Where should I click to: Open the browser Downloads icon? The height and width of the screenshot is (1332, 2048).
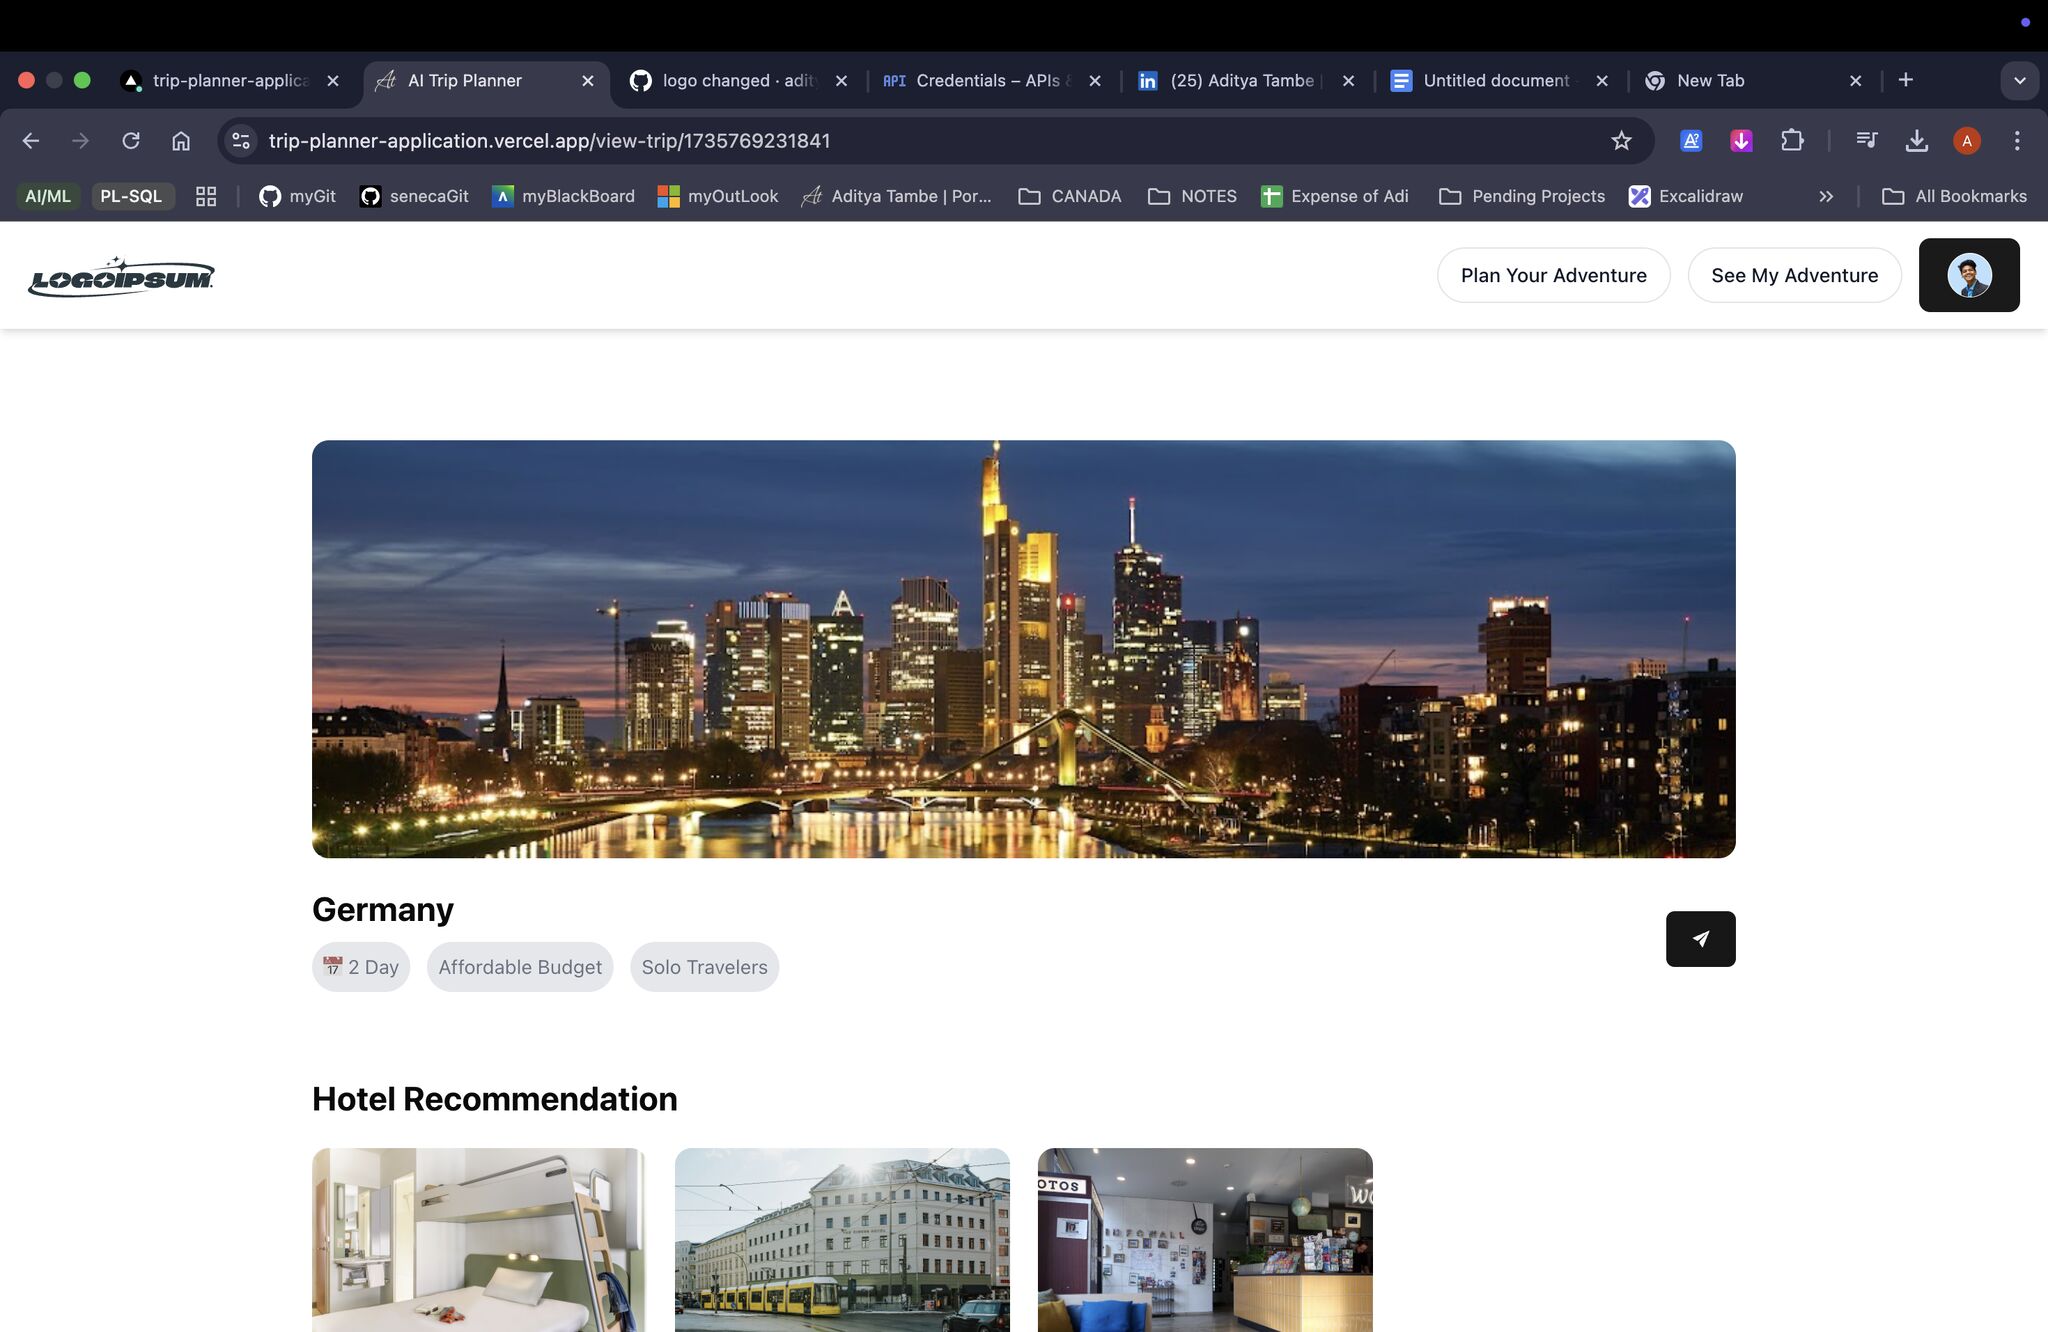click(x=1916, y=141)
